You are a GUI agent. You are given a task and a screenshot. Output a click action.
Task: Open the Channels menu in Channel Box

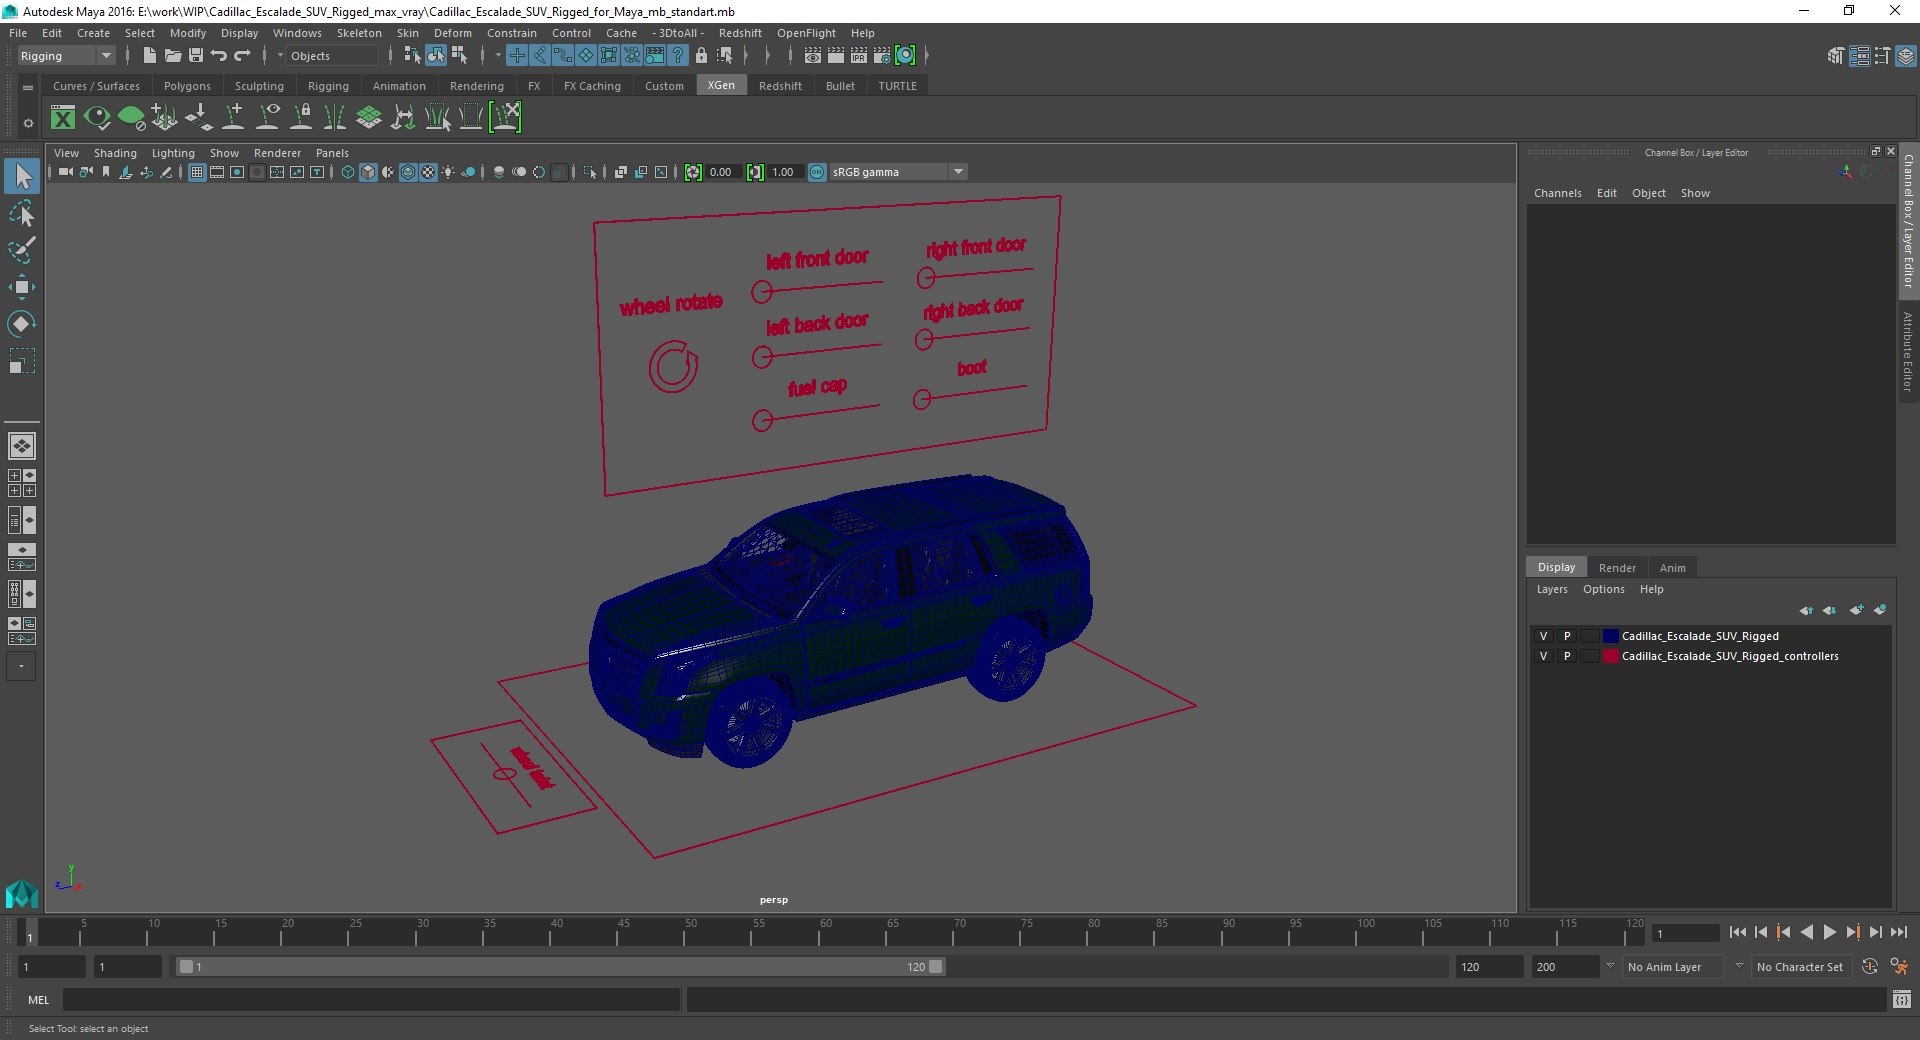click(1557, 193)
